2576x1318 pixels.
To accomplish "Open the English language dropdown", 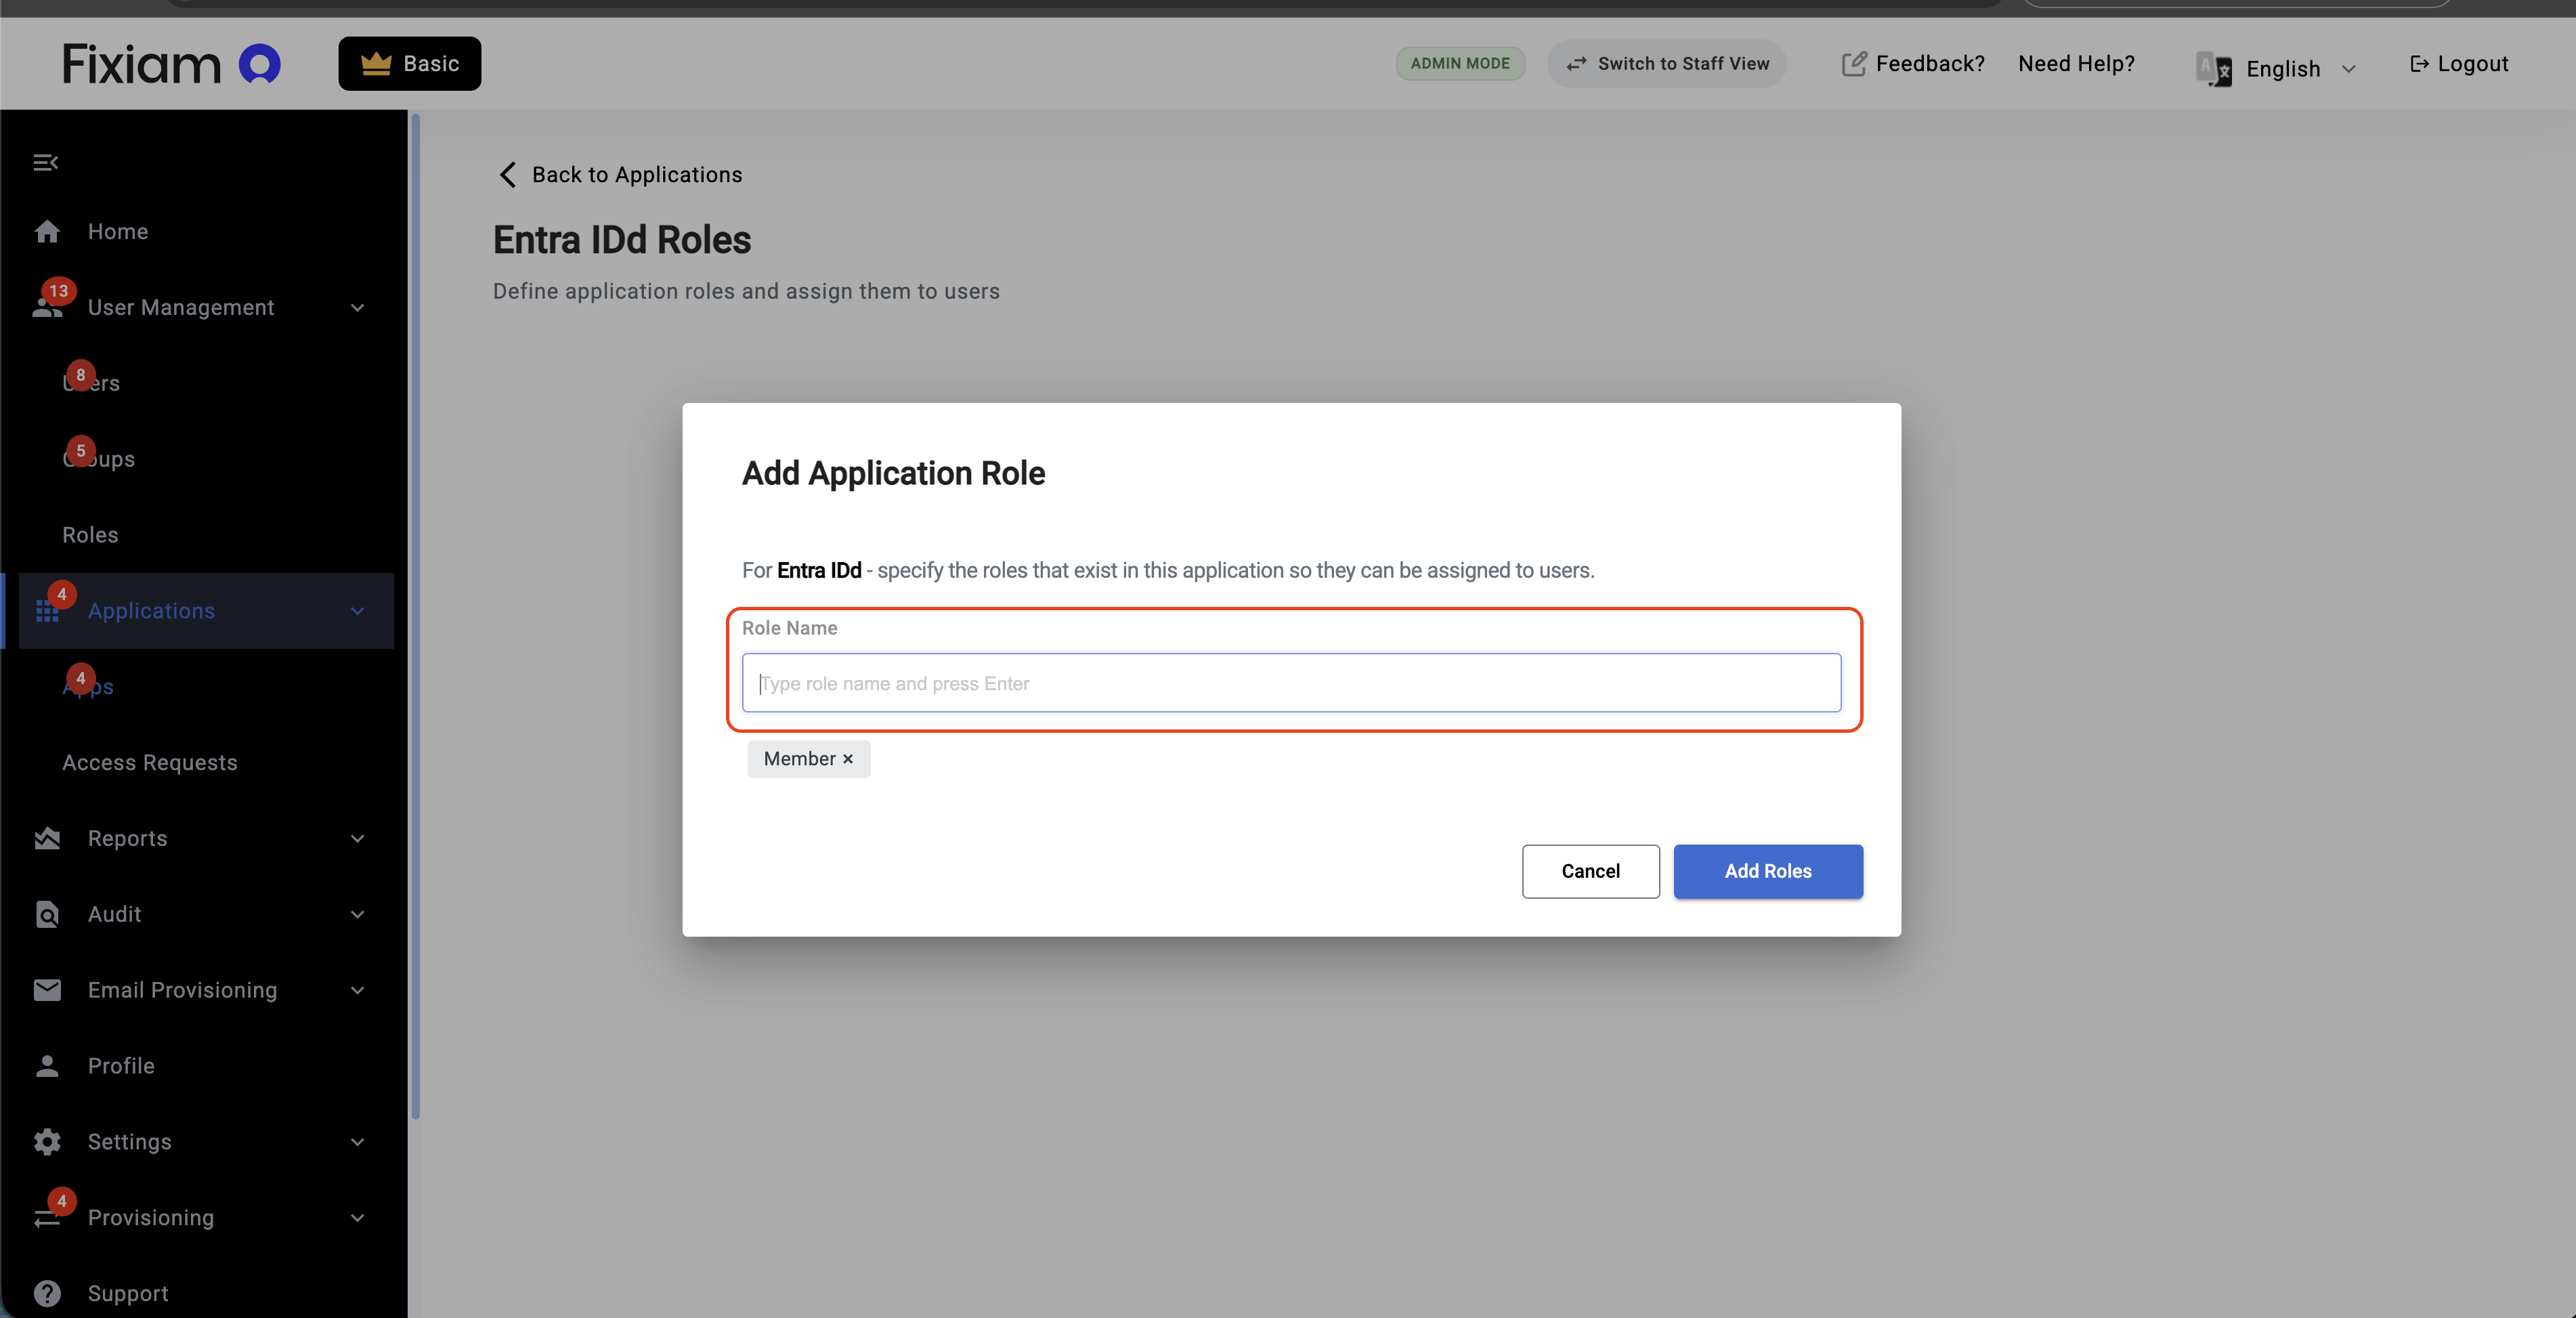I will pyautogui.click(x=2282, y=68).
